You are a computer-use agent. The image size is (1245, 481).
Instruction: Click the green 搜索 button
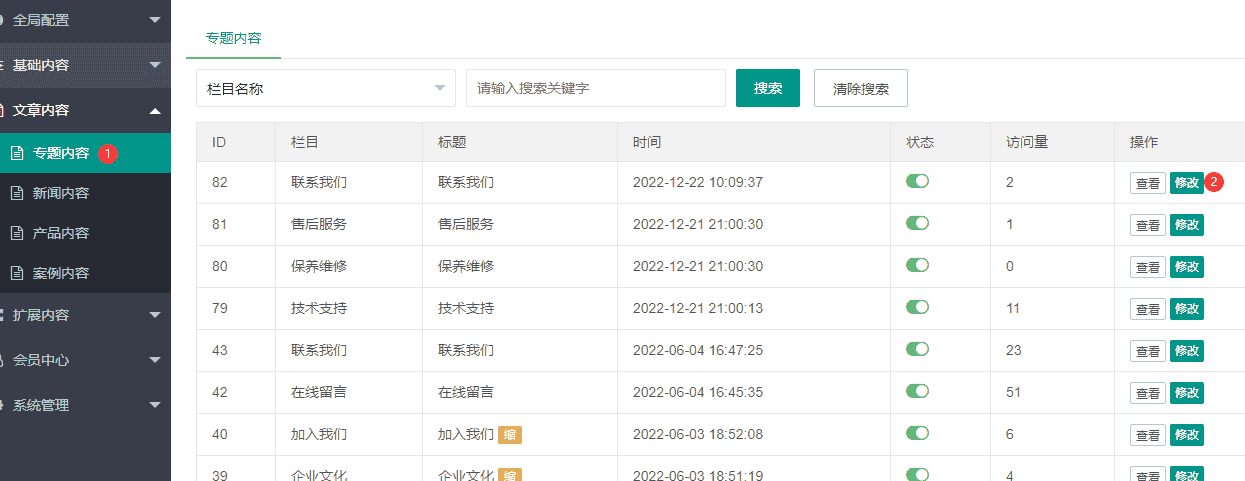(x=768, y=88)
